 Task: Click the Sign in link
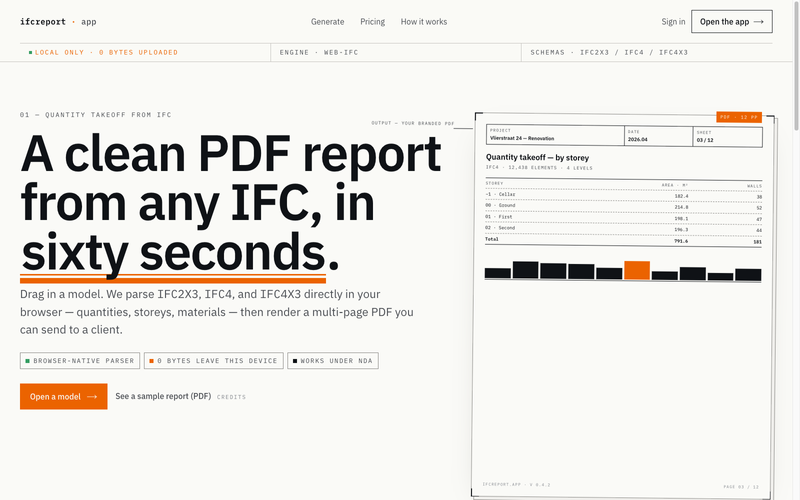pyautogui.click(x=673, y=21)
